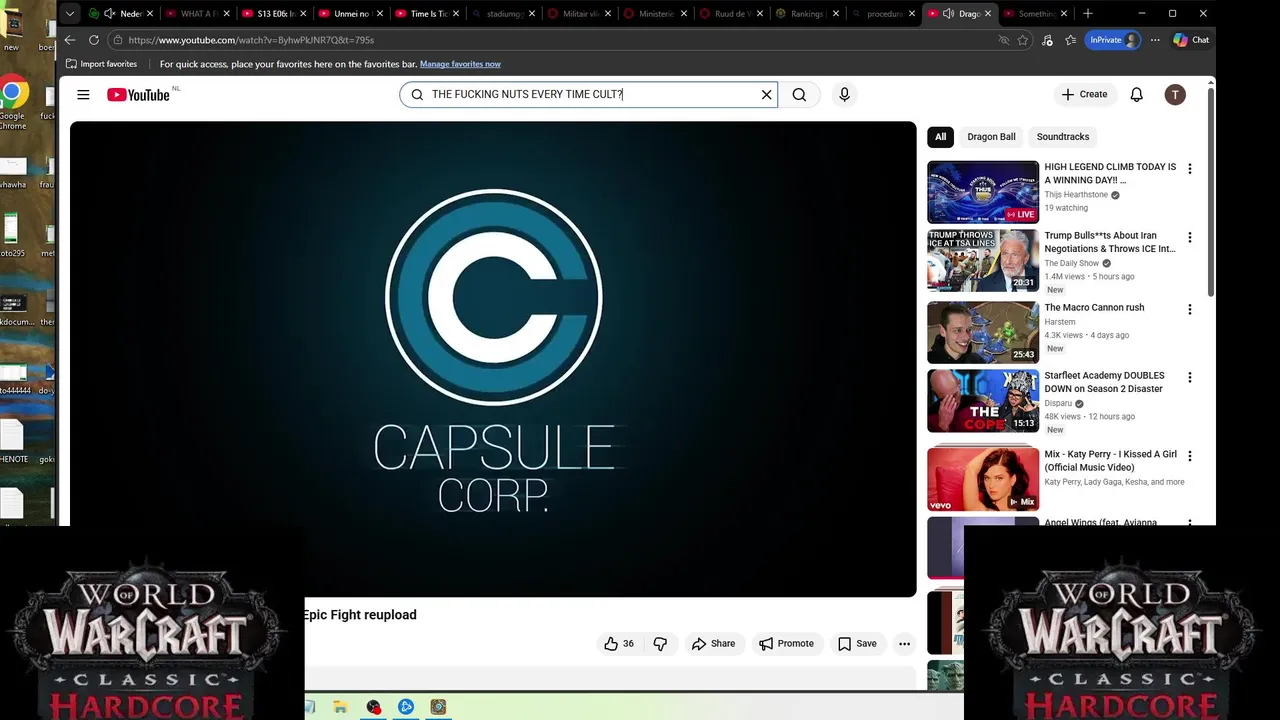Mute the Dragon tab via speaker icon
Image resolution: width=1280 pixels, height=720 pixels.
(x=948, y=13)
